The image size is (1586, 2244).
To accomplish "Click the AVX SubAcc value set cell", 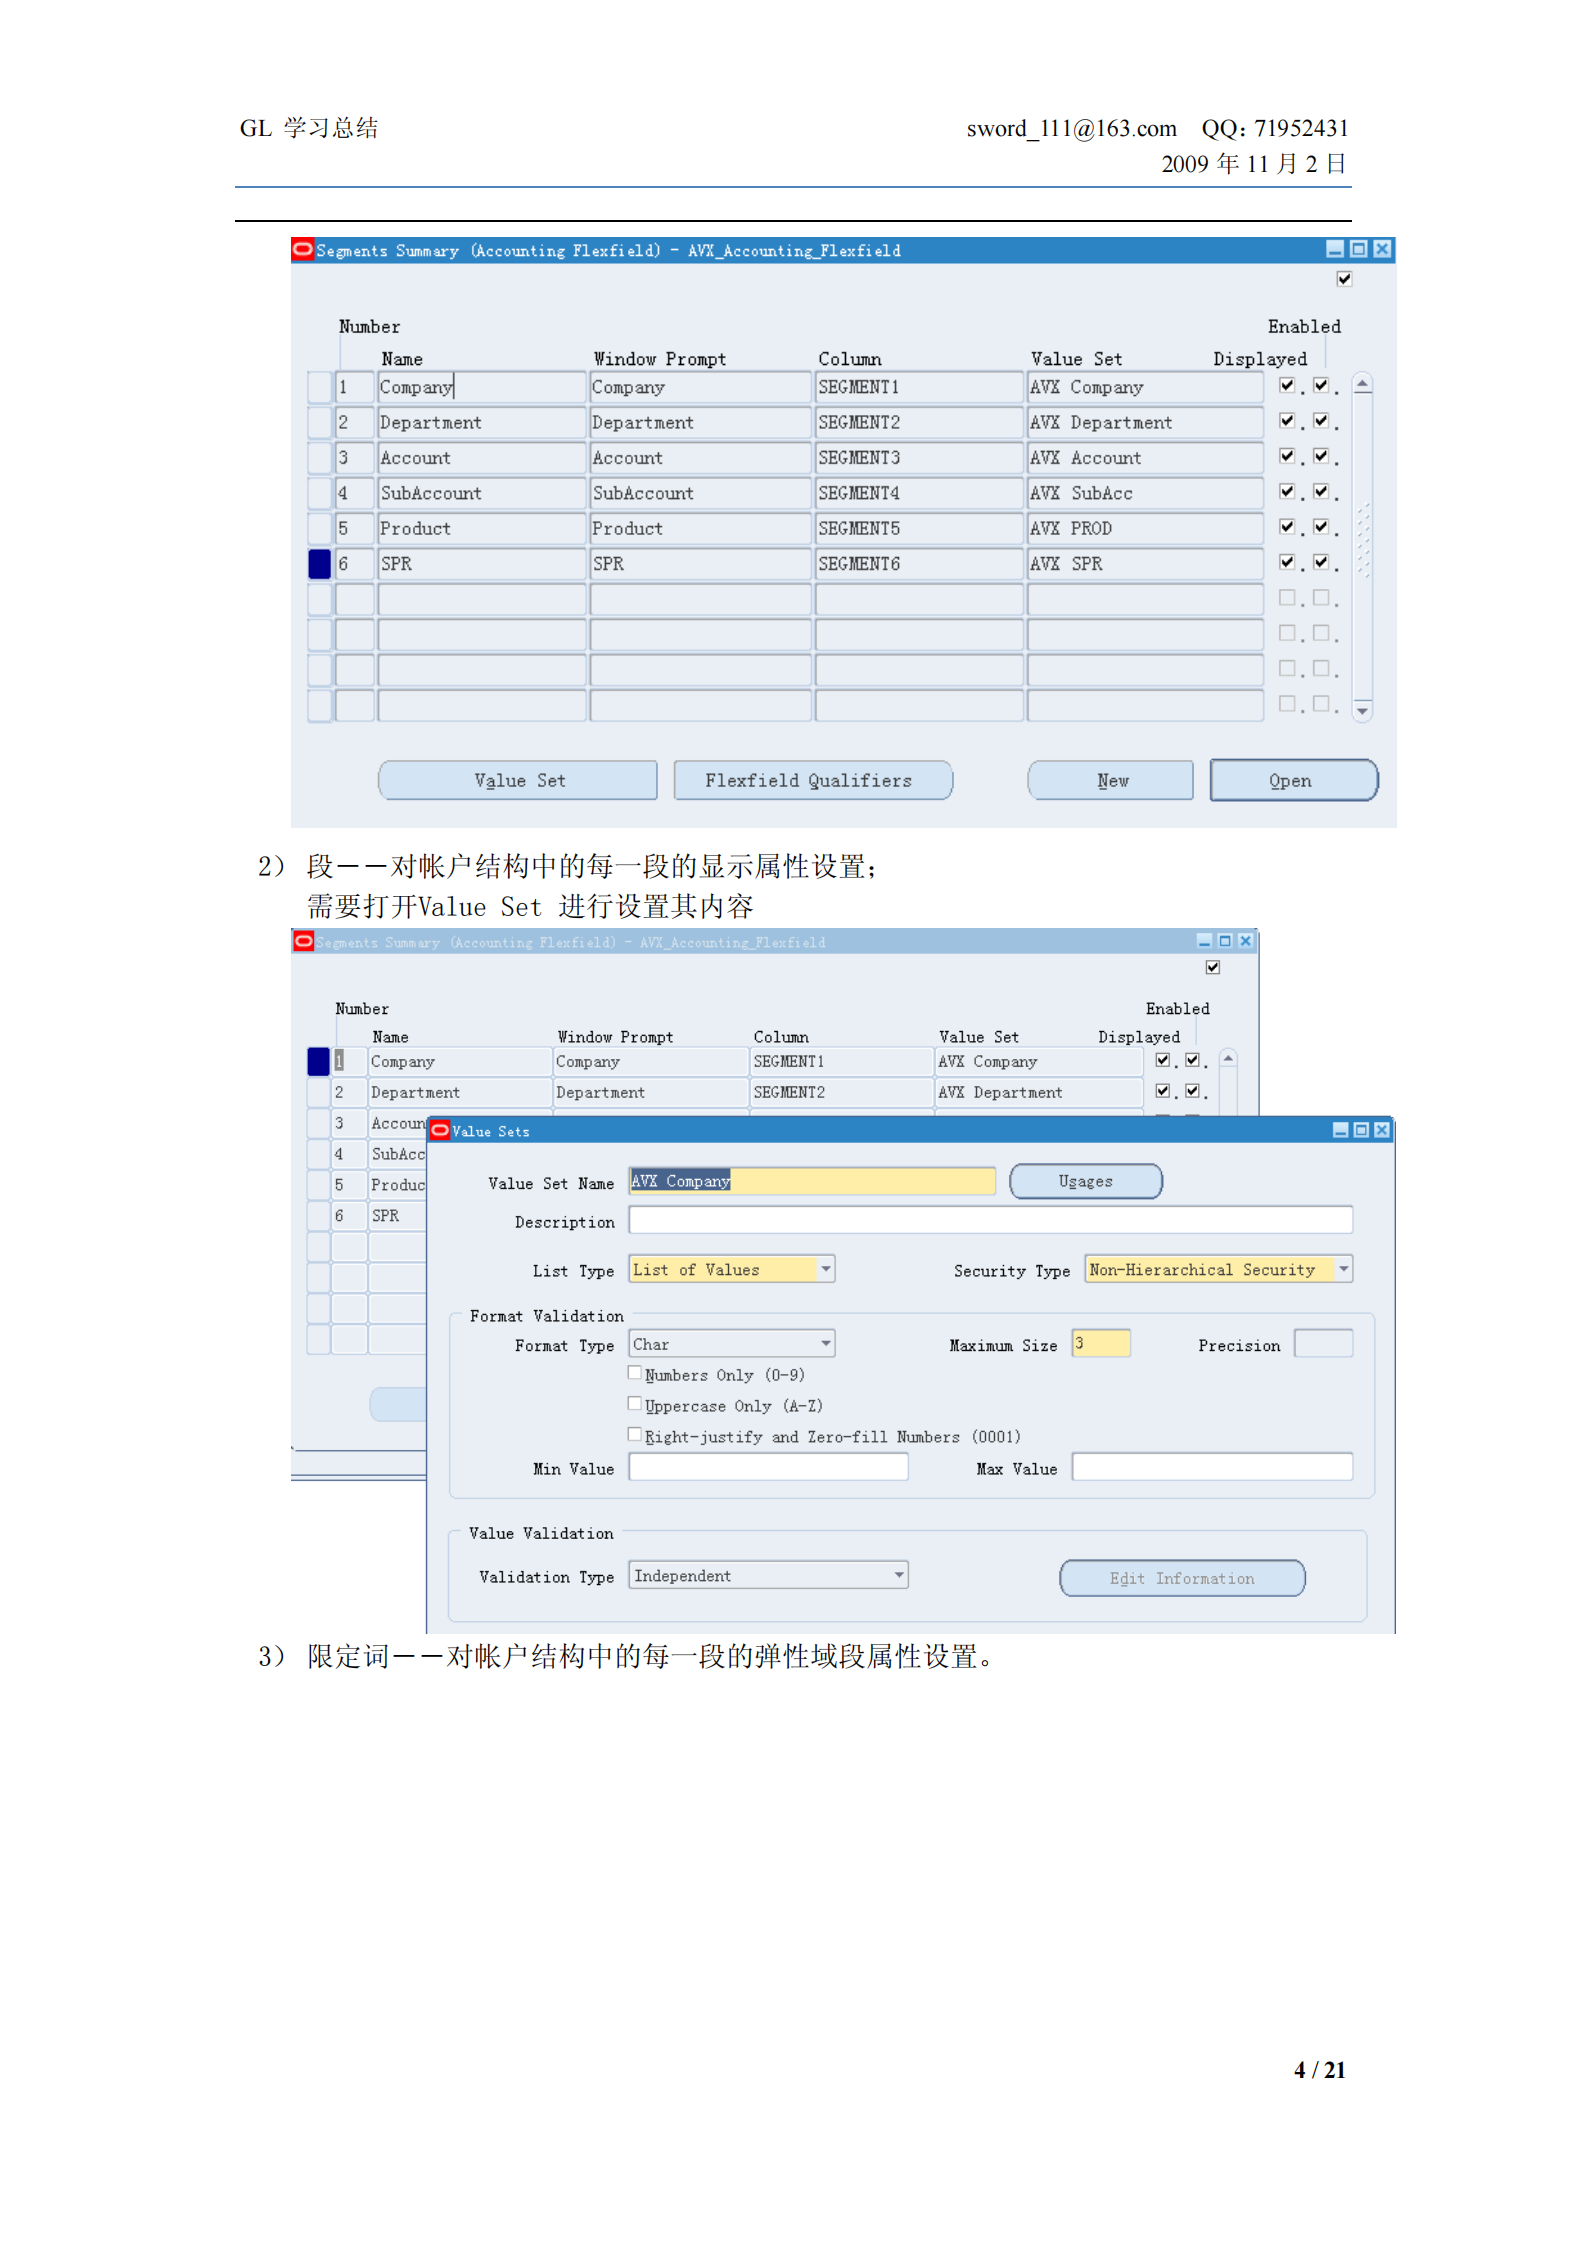I will coord(1145,493).
